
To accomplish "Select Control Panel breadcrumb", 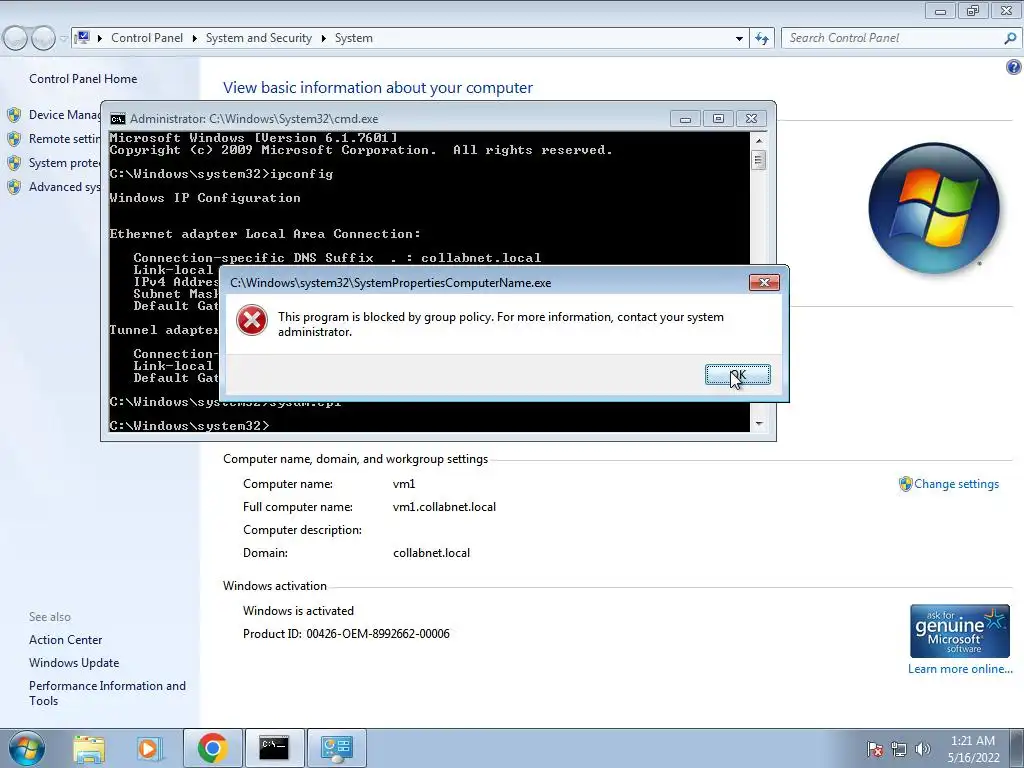I will (147, 38).
